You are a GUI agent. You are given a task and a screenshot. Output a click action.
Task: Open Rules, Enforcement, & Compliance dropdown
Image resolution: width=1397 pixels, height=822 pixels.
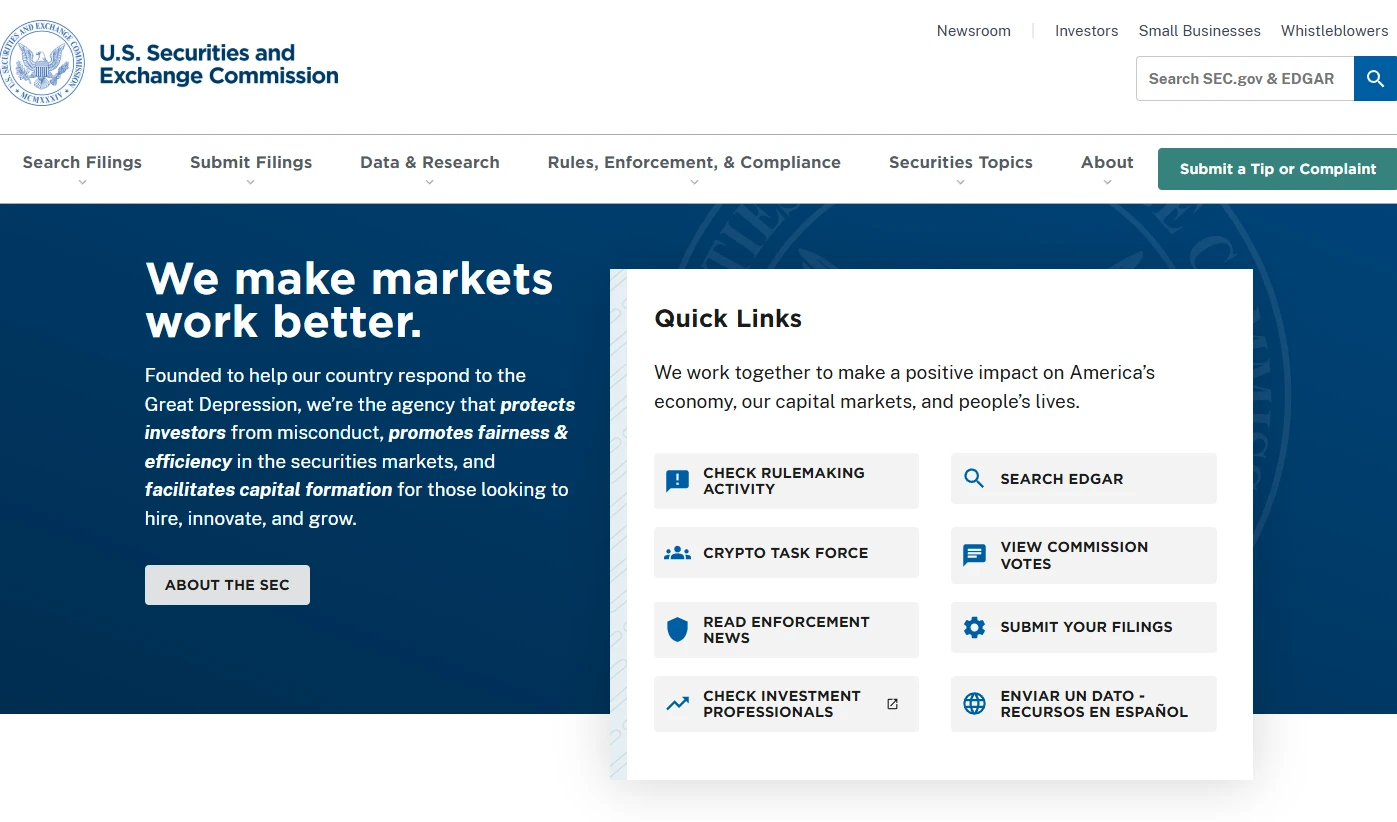pos(694,168)
